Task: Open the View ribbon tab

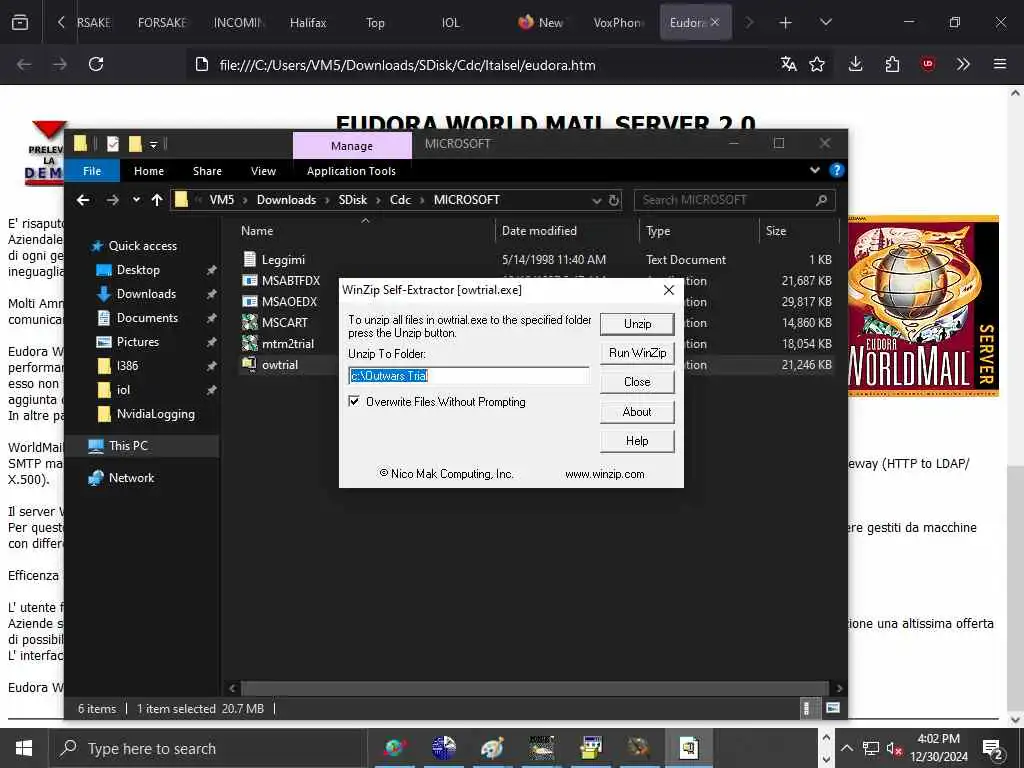Action: (263, 171)
